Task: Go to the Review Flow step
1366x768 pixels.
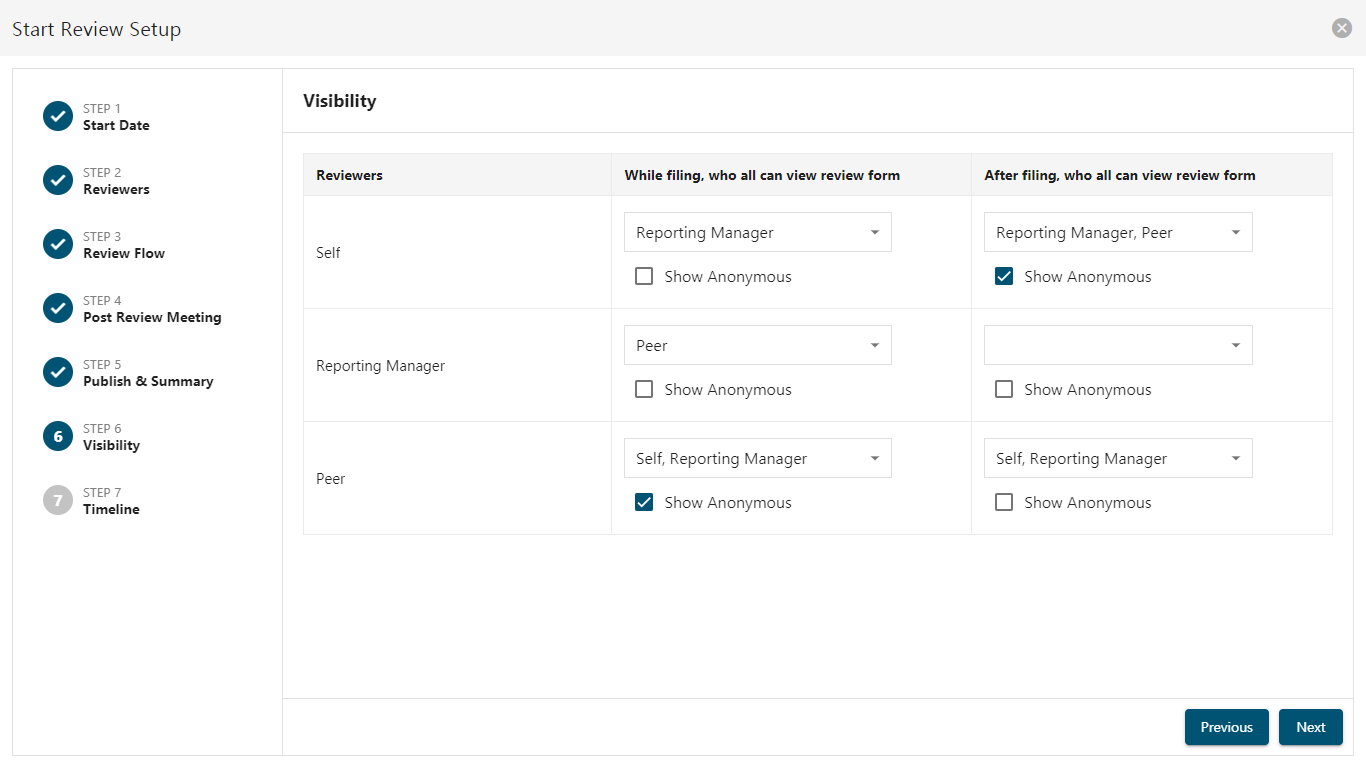Action: 124,254
